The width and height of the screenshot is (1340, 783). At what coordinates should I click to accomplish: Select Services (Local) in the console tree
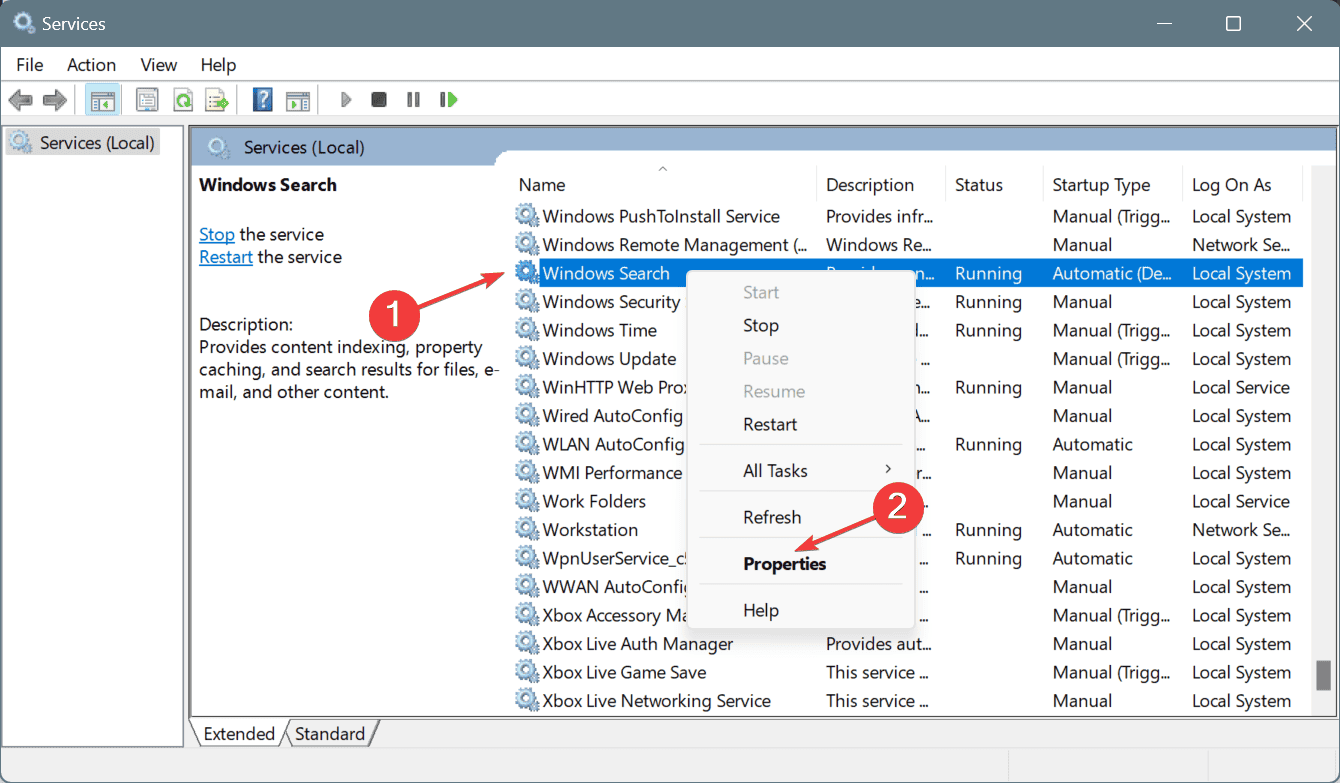click(83, 143)
